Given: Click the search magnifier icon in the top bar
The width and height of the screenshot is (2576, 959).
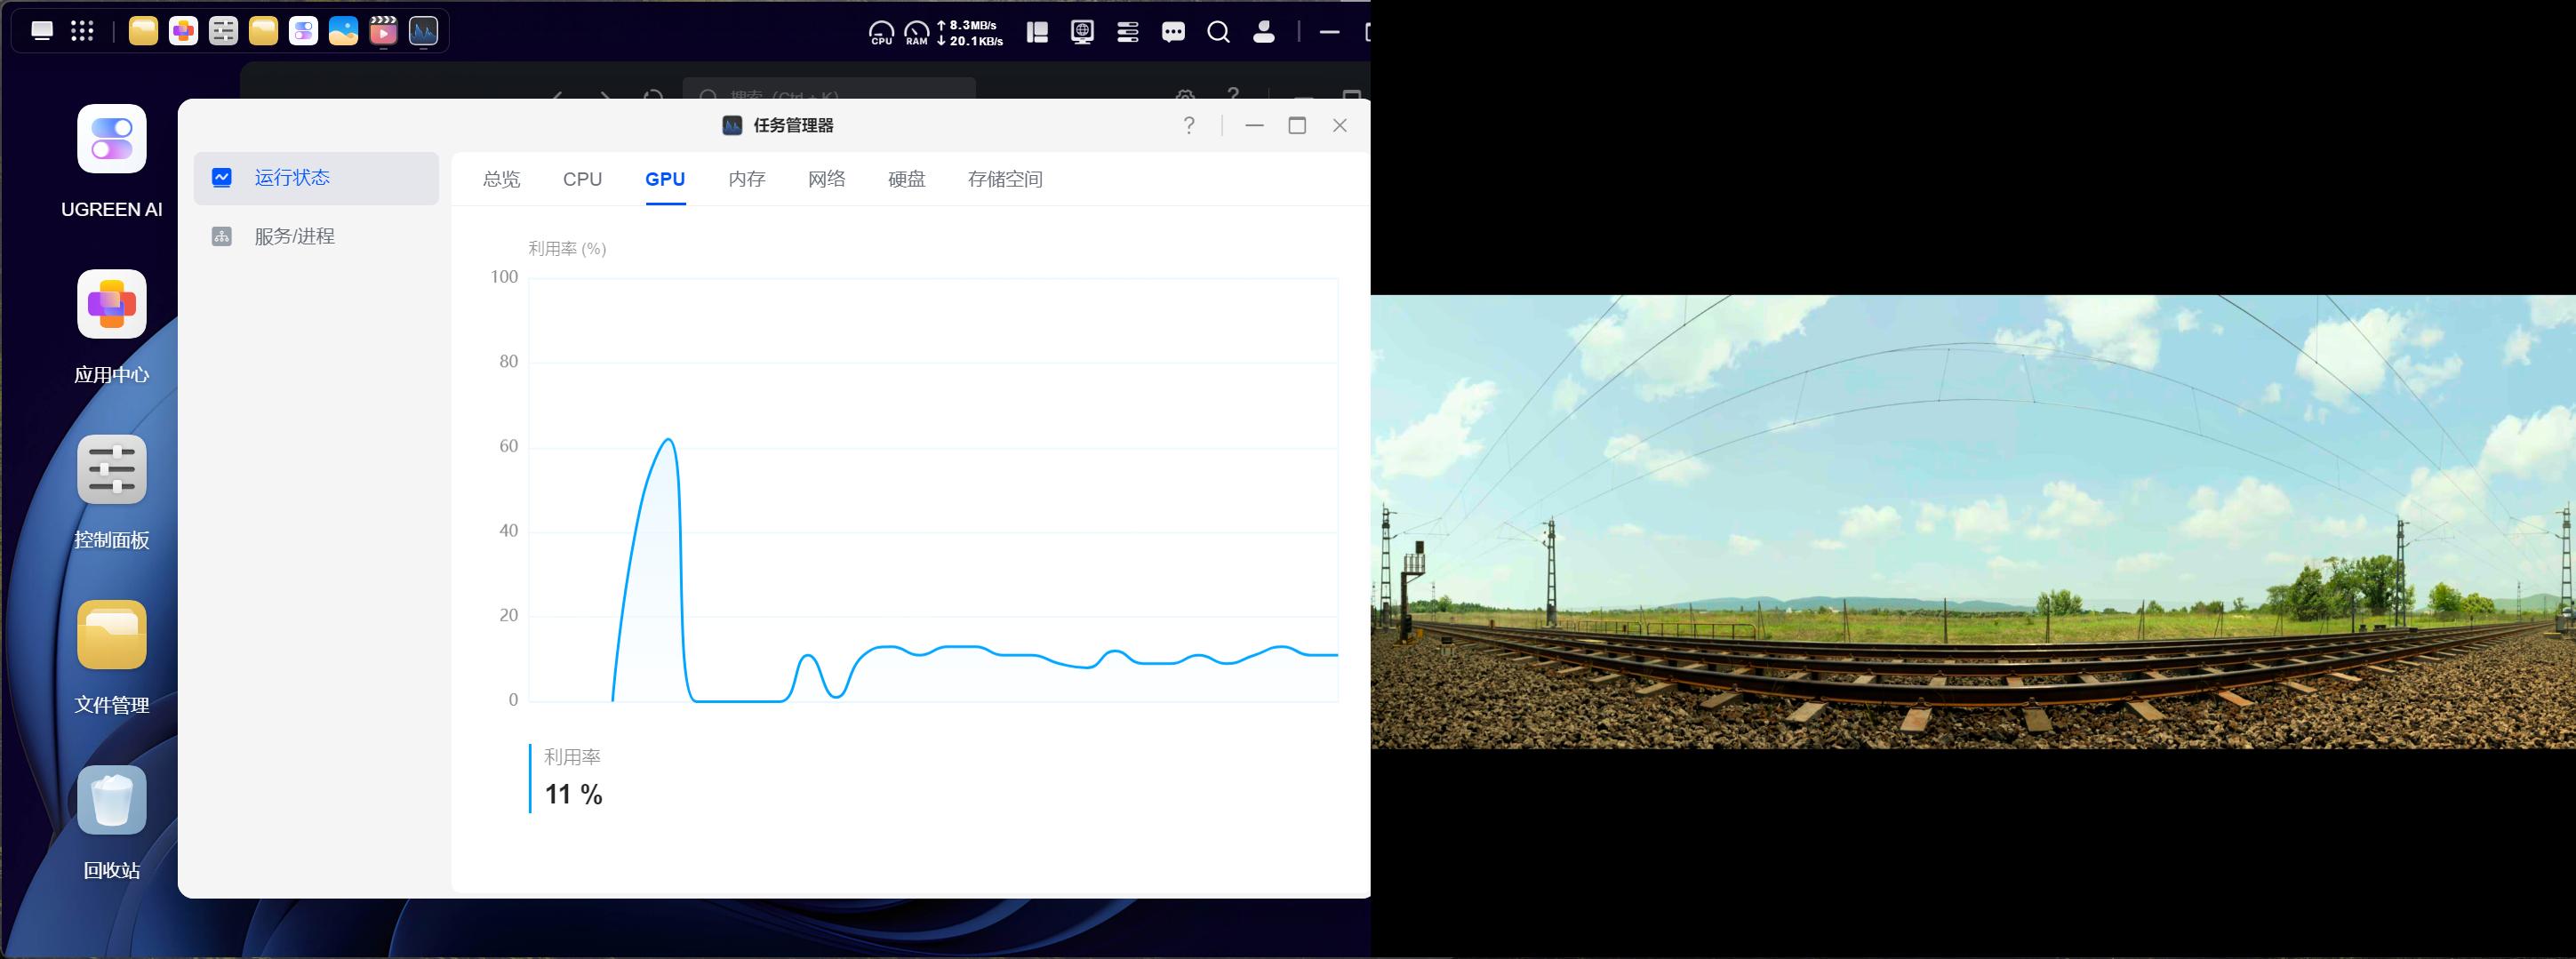Looking at the screenshot, I should [1218, 32].
